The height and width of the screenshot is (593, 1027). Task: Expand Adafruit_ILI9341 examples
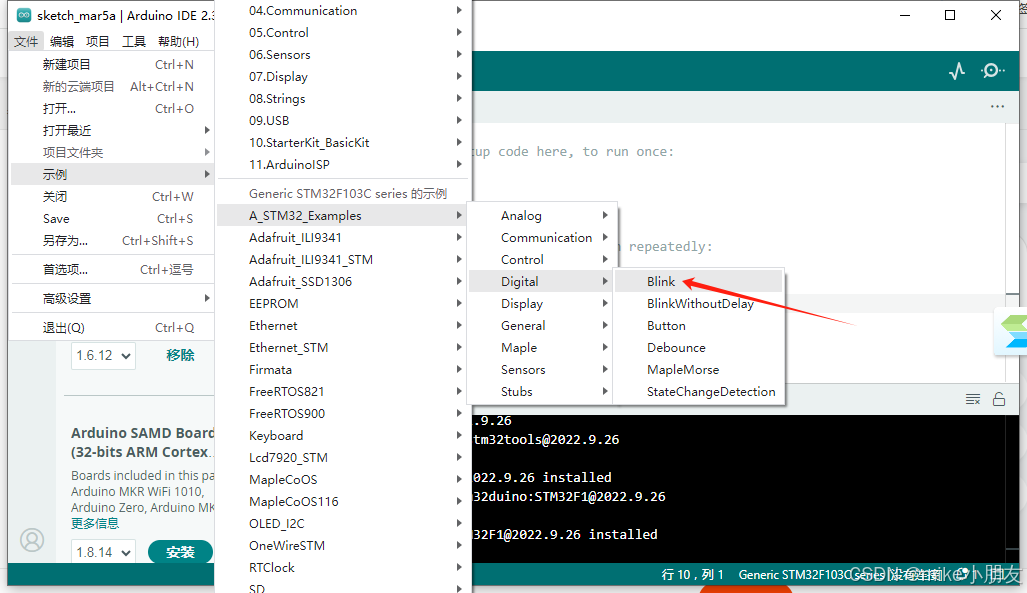343,237
